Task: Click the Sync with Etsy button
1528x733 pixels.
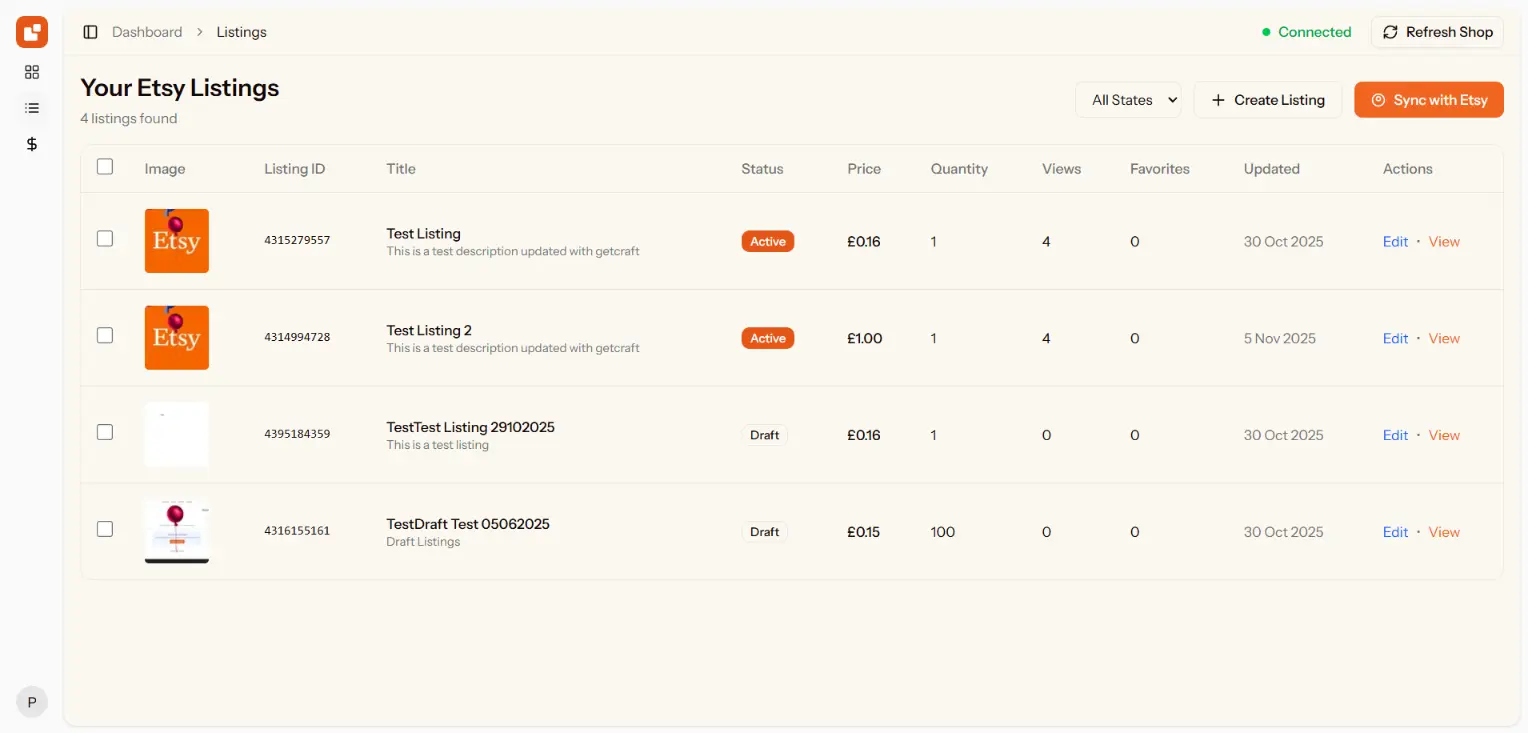Action: click(x=1428, y=100)
